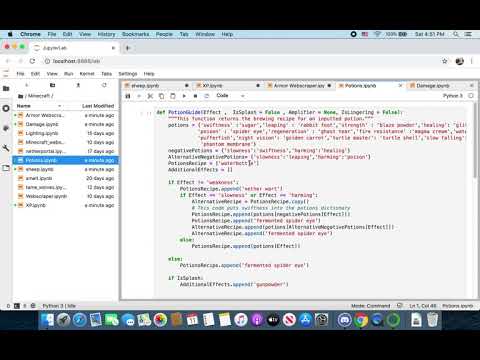Interrupt the kernel with stop icon
The height and width of the screenshot is (360, 480).
coord(195,96)
